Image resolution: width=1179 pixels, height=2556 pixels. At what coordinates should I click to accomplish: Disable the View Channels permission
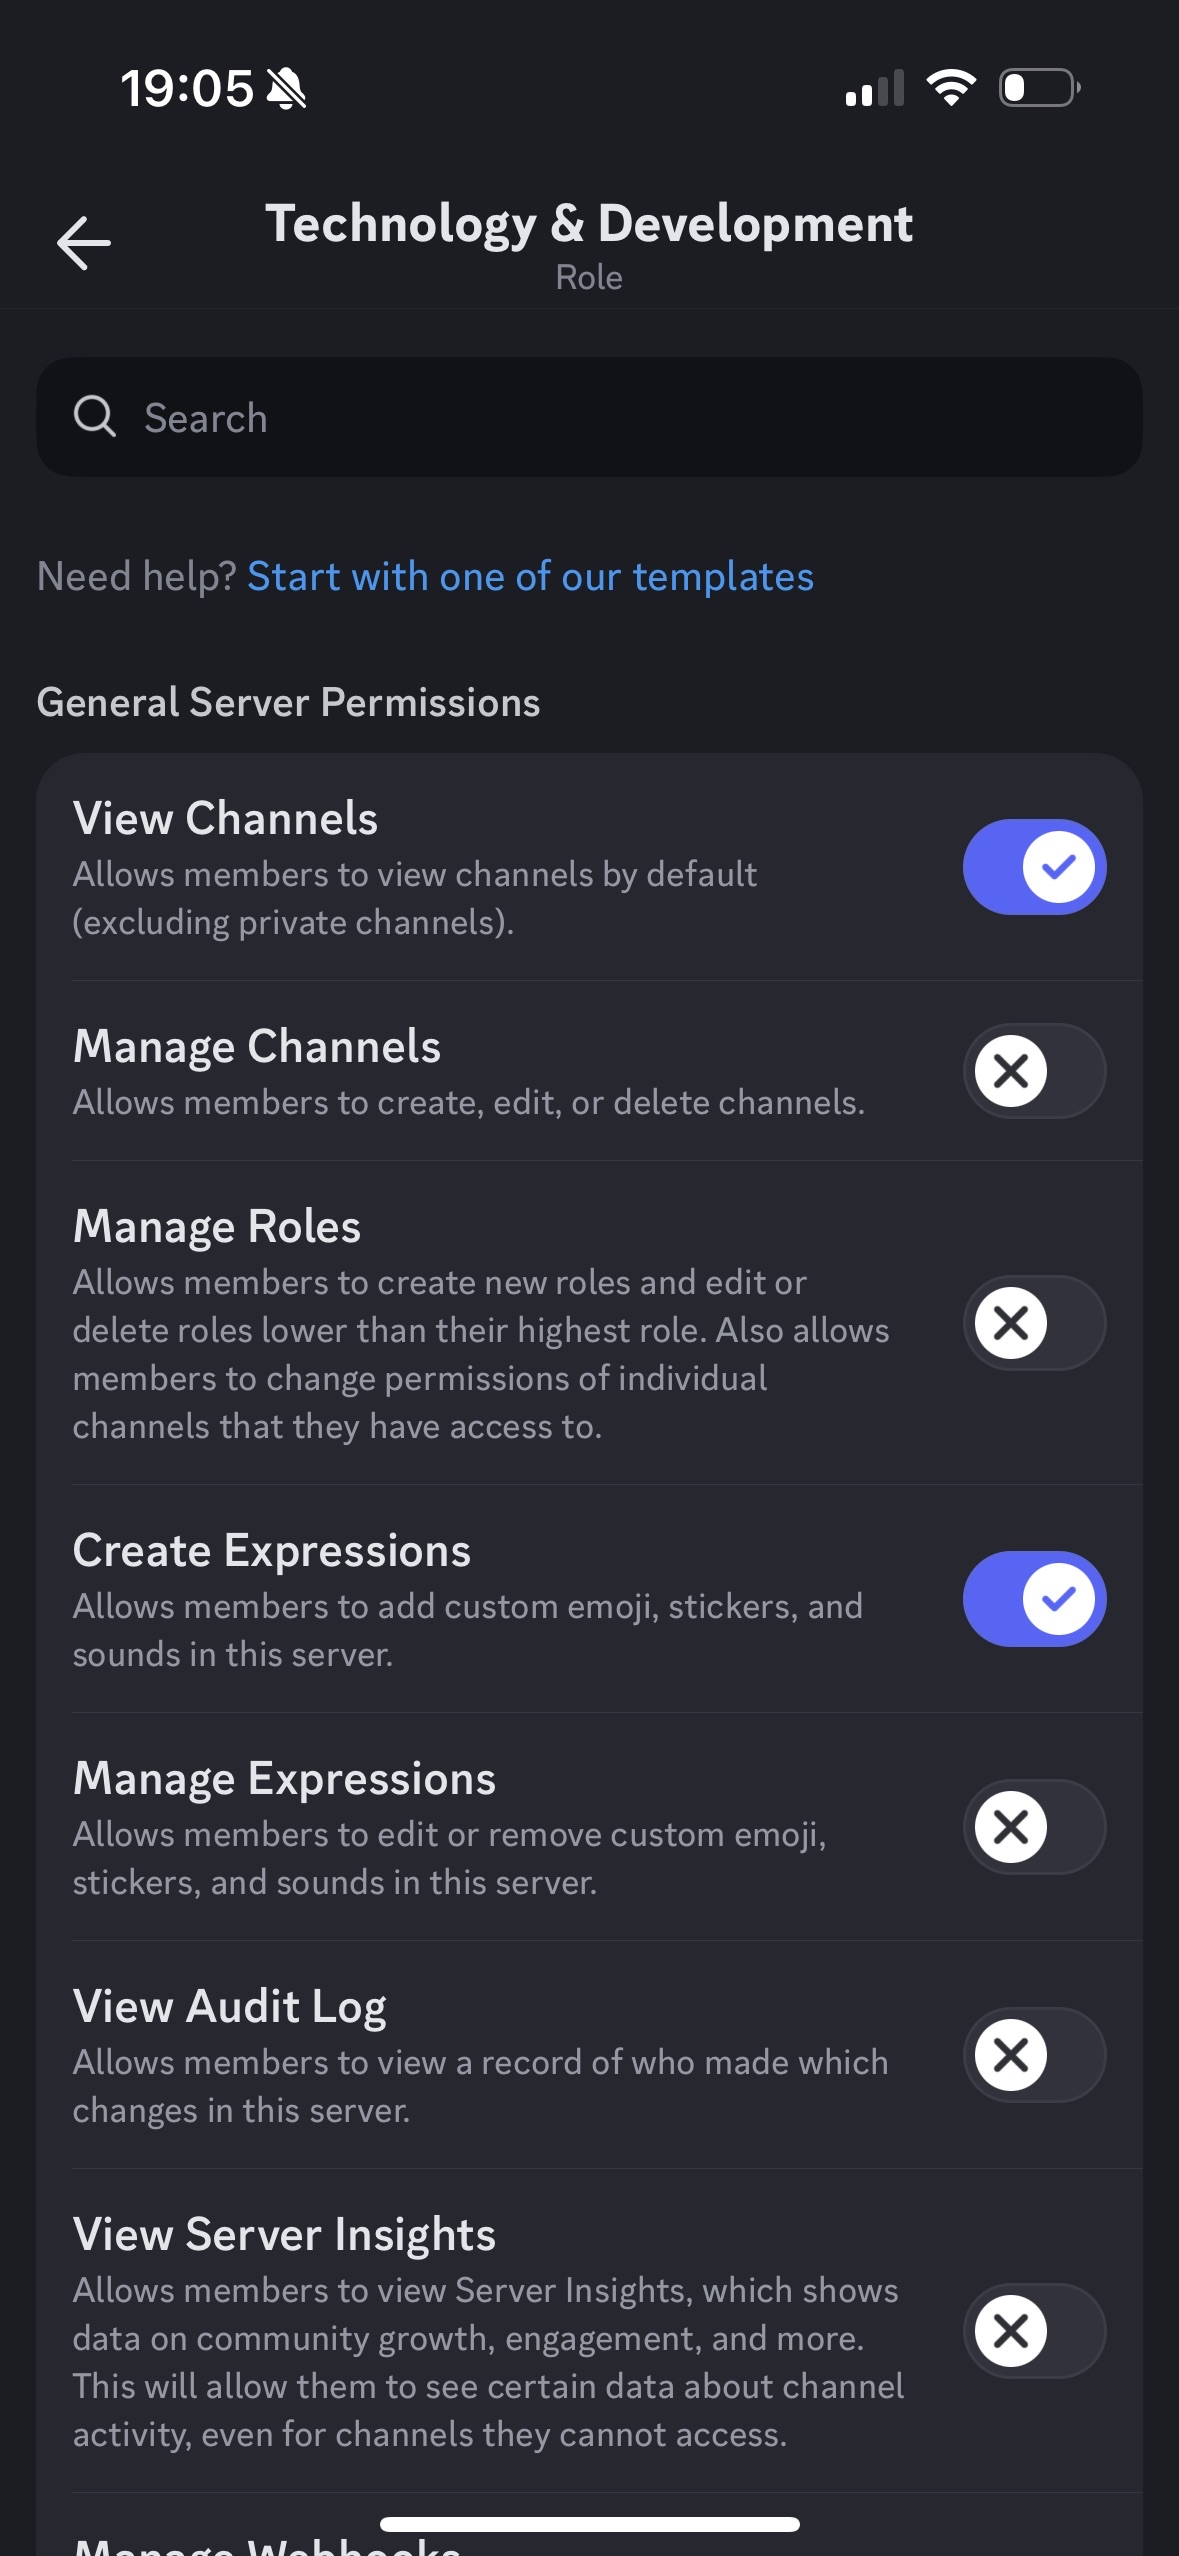1034,867
